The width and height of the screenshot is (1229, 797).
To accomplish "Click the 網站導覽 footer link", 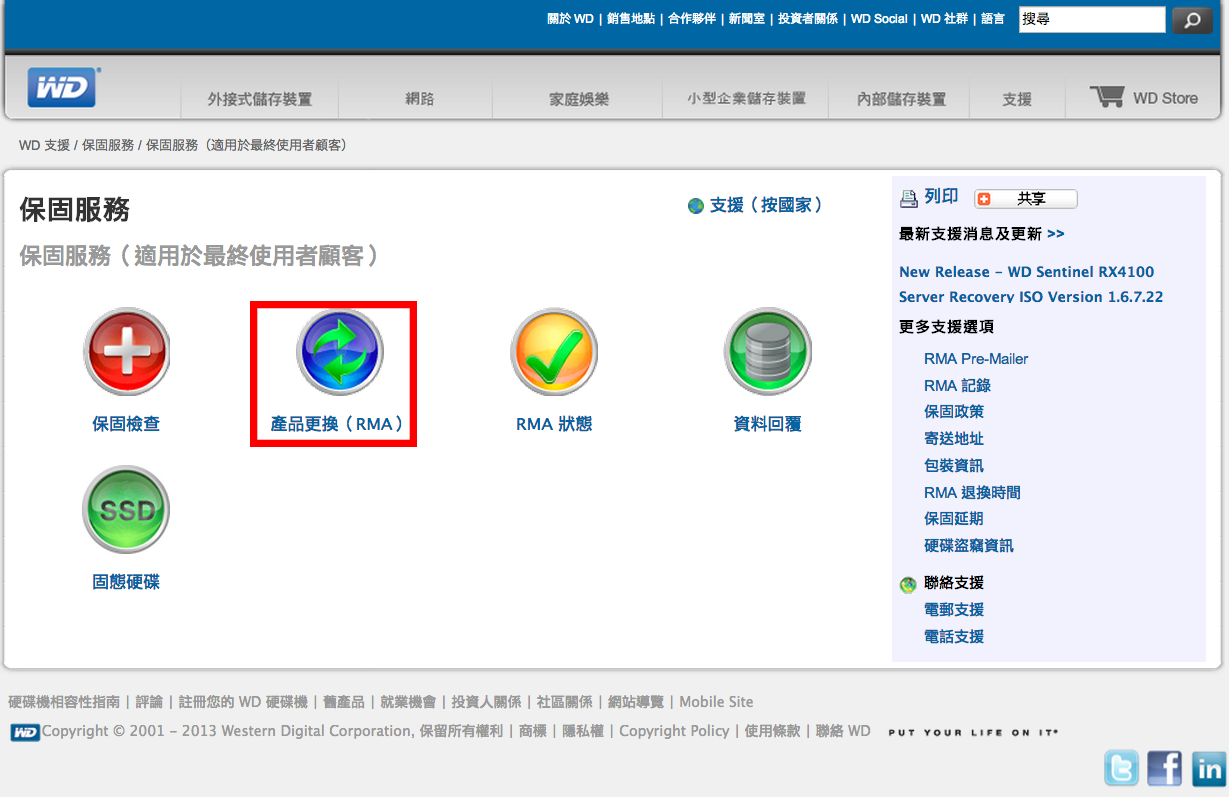I will pyautogui.click(x=636, y=702).
